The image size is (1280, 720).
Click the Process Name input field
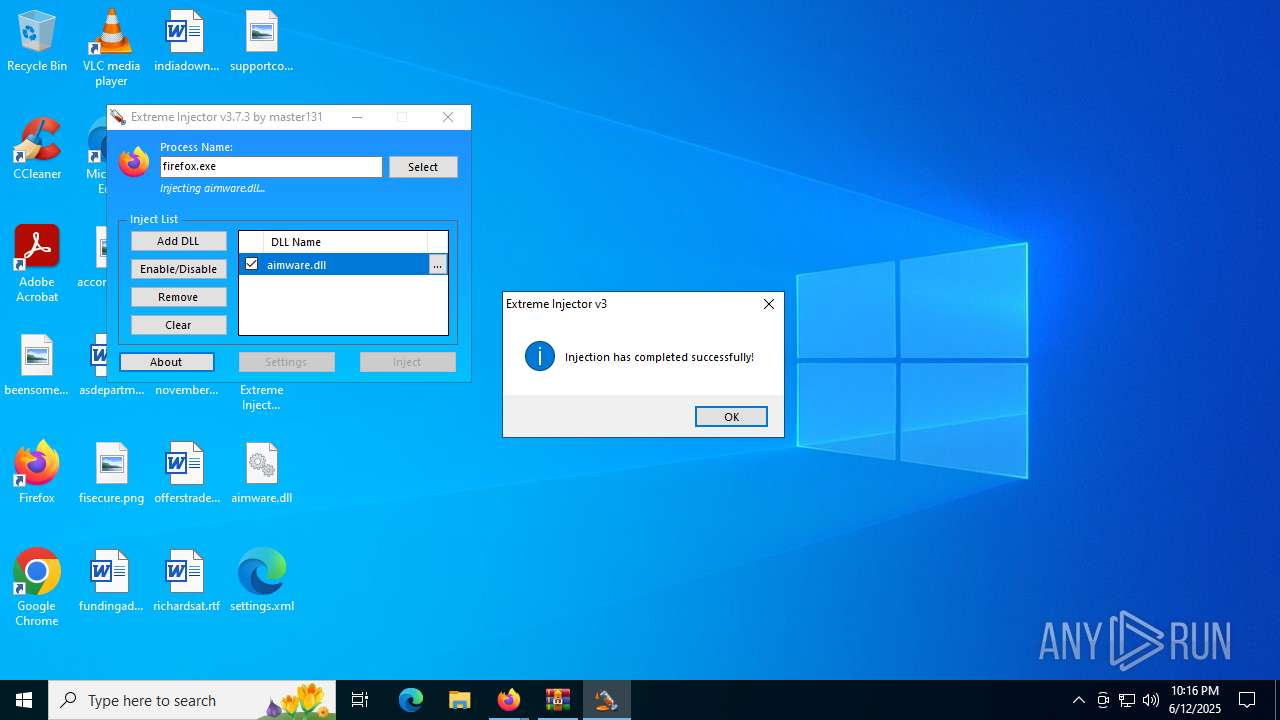[271, 167]
